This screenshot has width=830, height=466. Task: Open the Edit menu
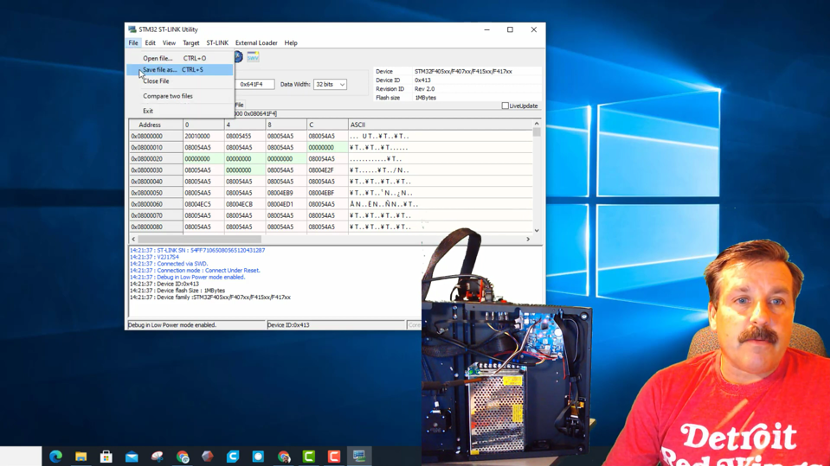pos(150,43)
